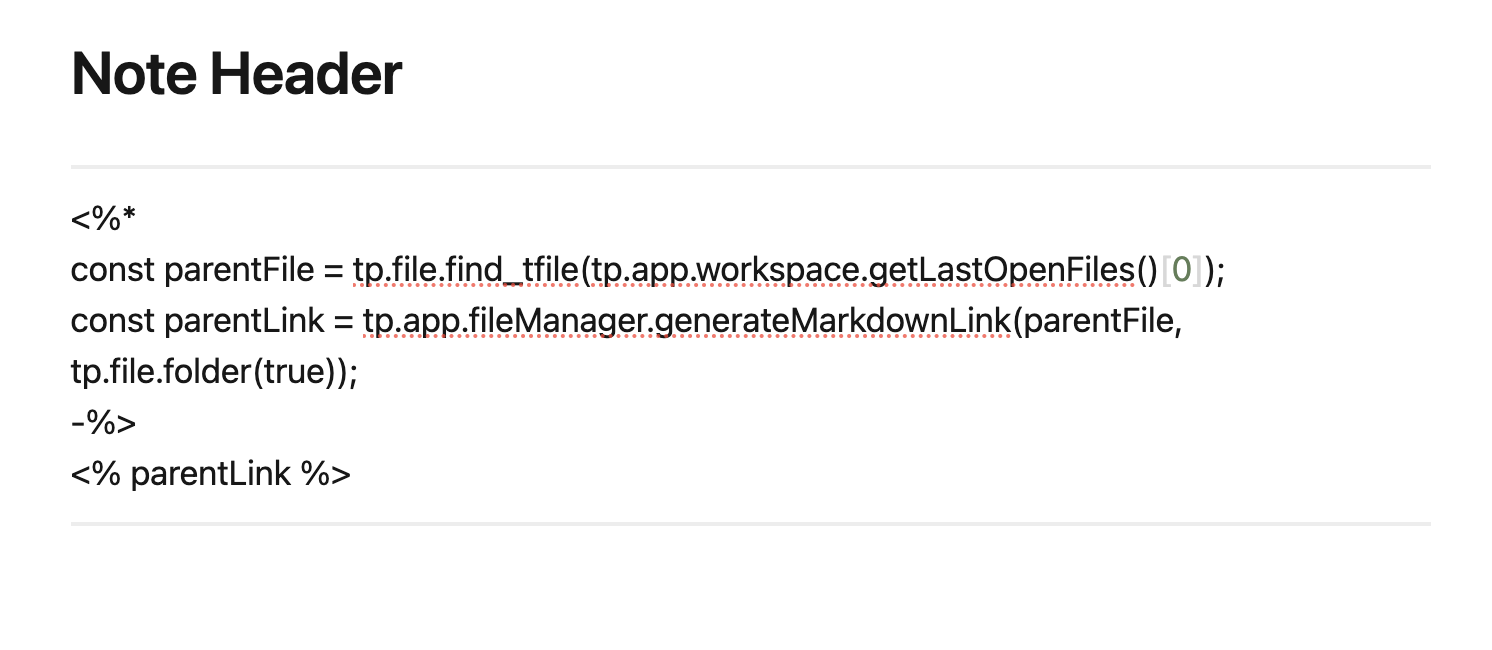Click the empty area below the bottom rule
The image size is (1492, 650).
750,590
